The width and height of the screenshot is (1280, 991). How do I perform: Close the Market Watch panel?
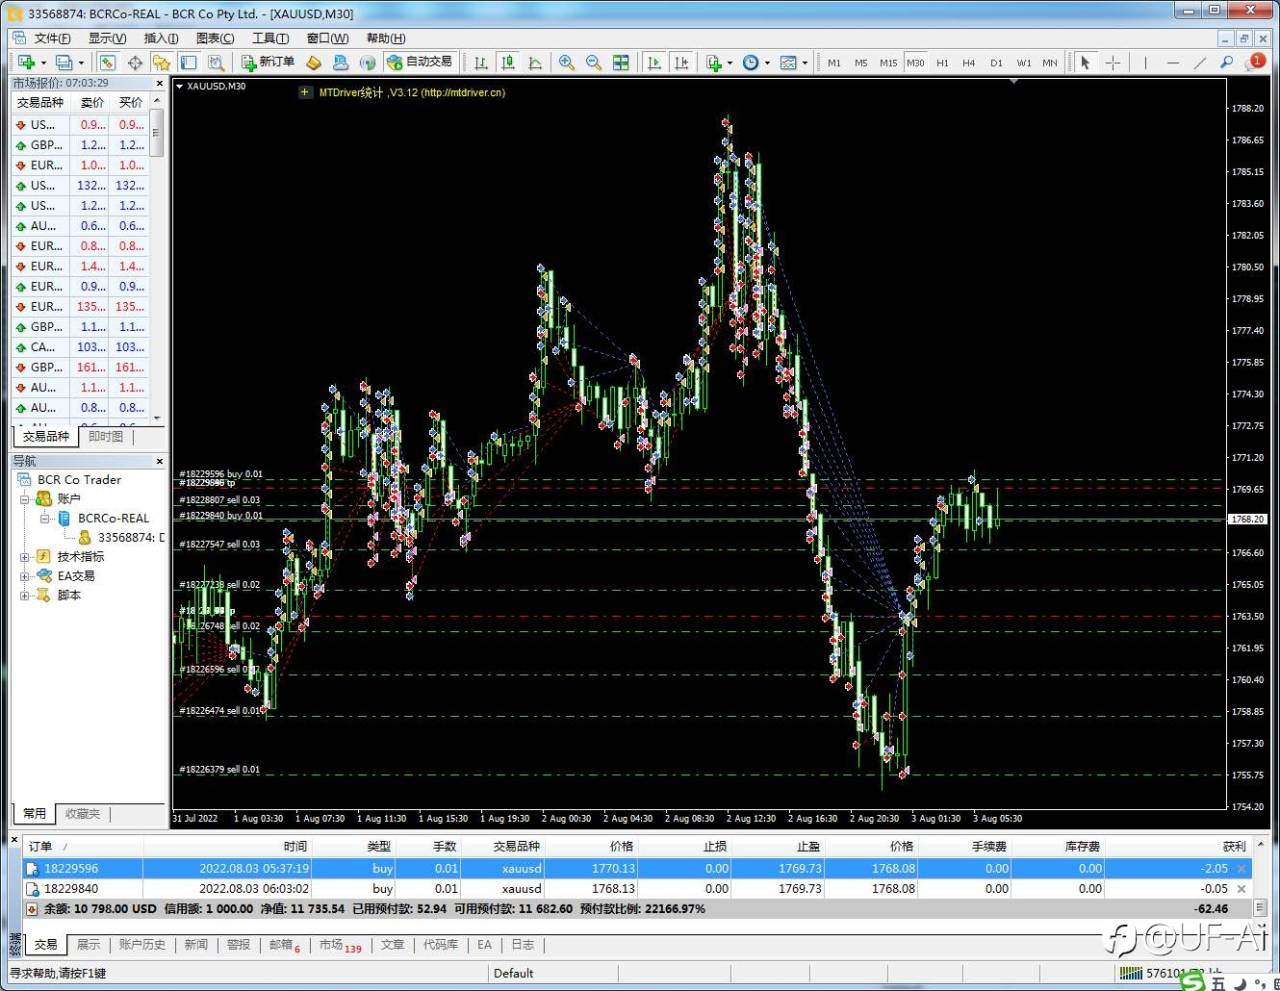pyautogui.click(x=159, y=83)
